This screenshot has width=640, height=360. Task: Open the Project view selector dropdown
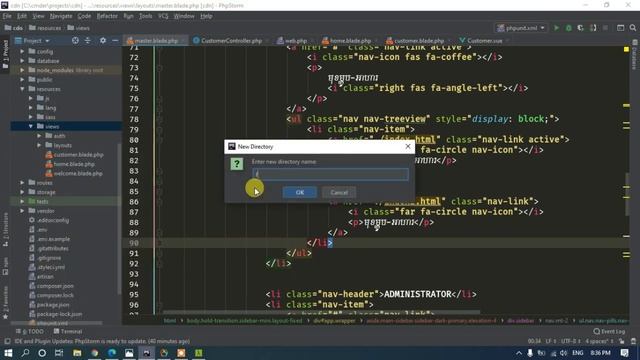point(32,41)
